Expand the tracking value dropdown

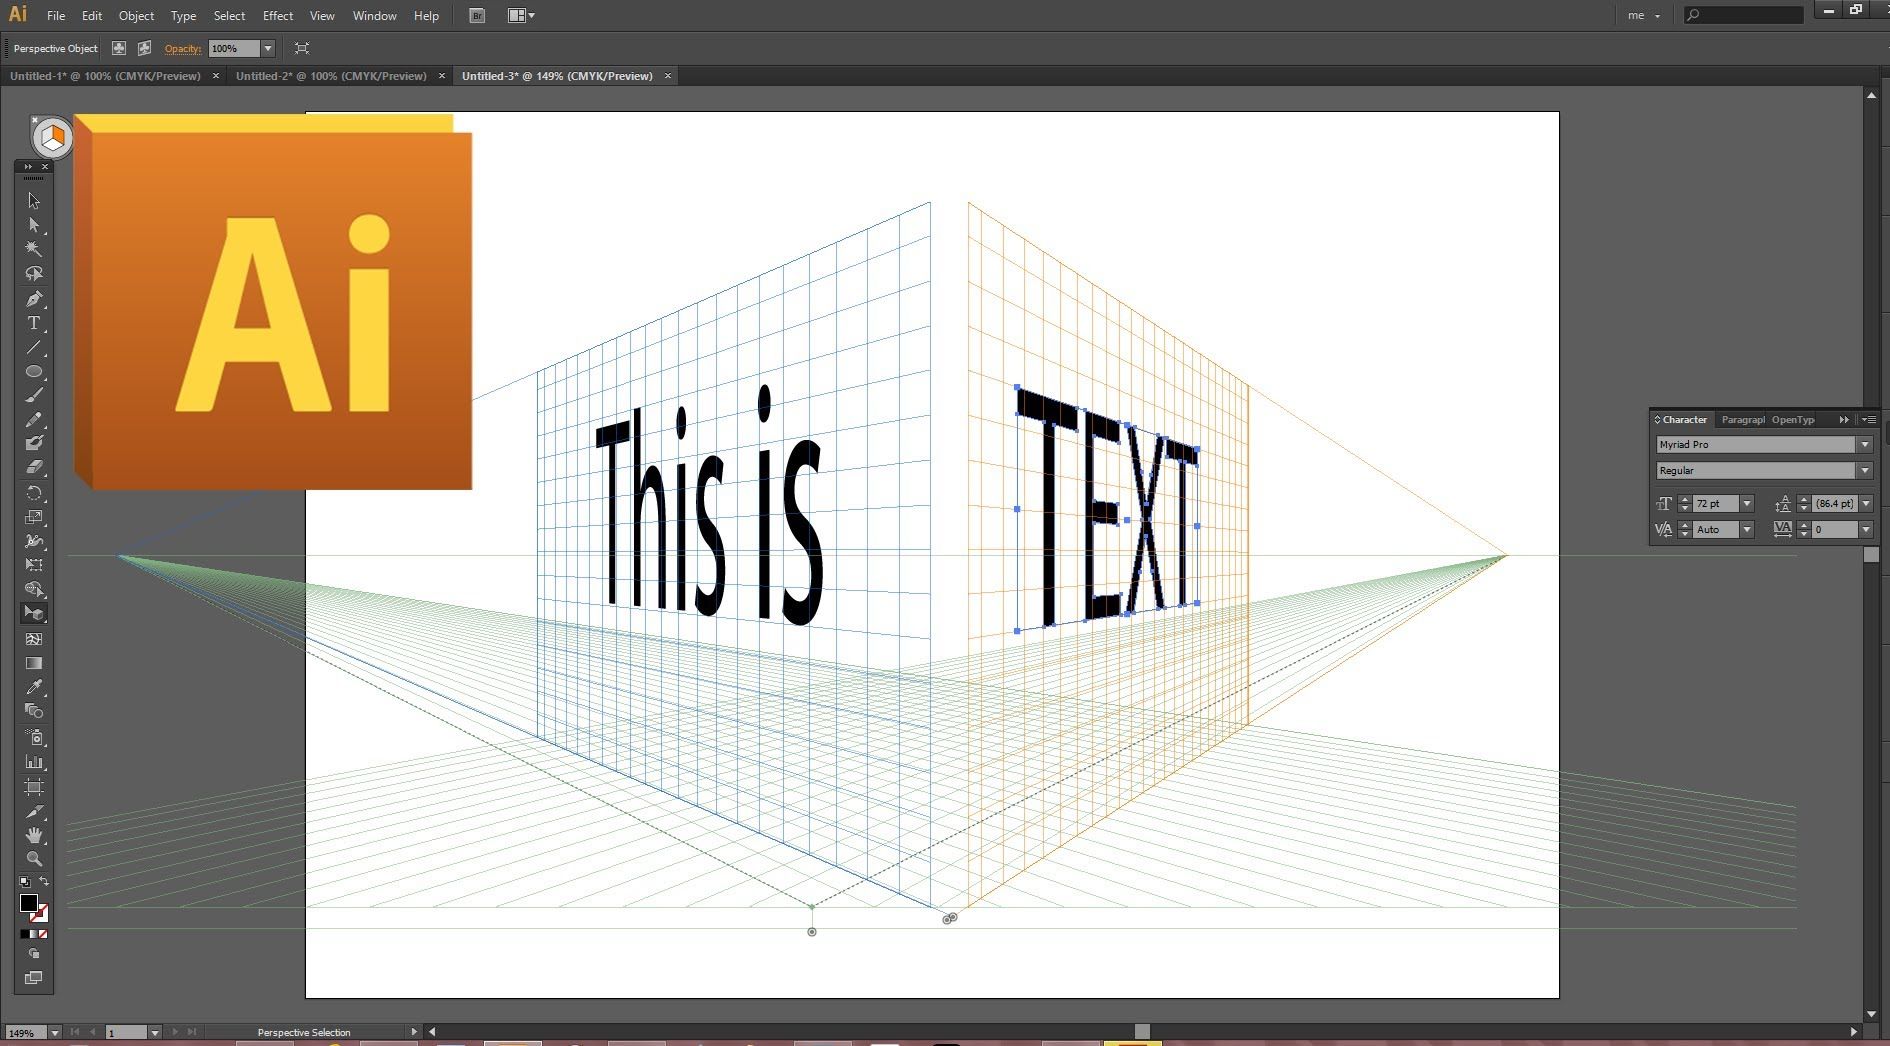[x=1865, y=529]
